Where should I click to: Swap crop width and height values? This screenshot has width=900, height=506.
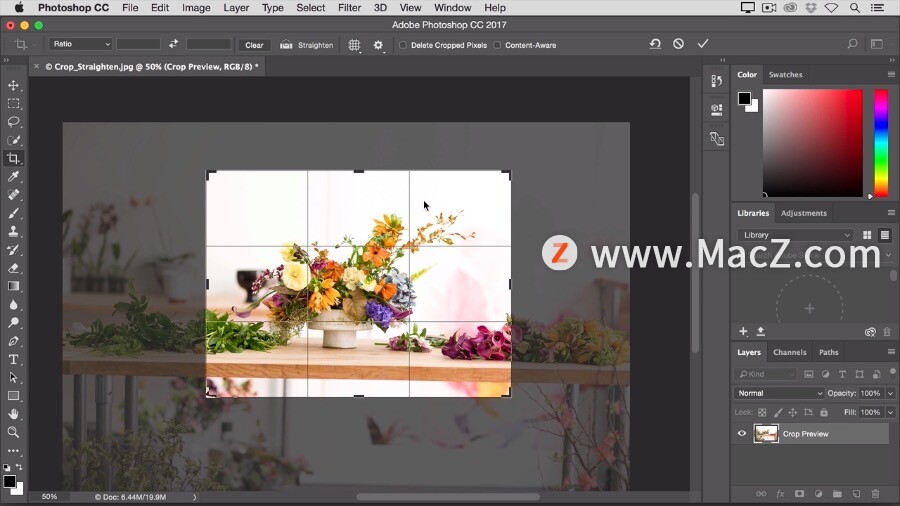(173, 44)
